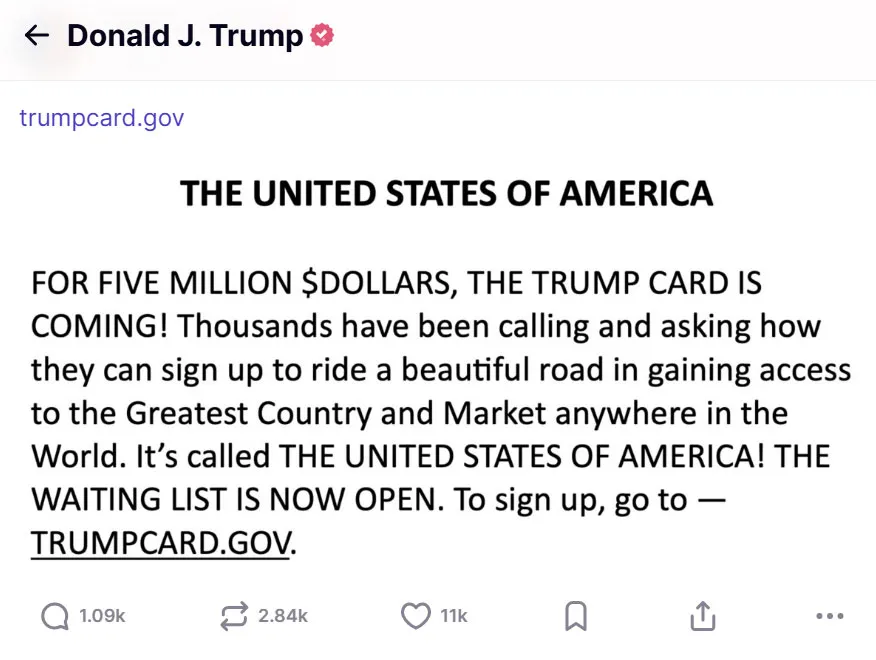Like the post with the heart icon
This screenshot has height=660, width=876.
pyautogui.click(x=416, y=616)
